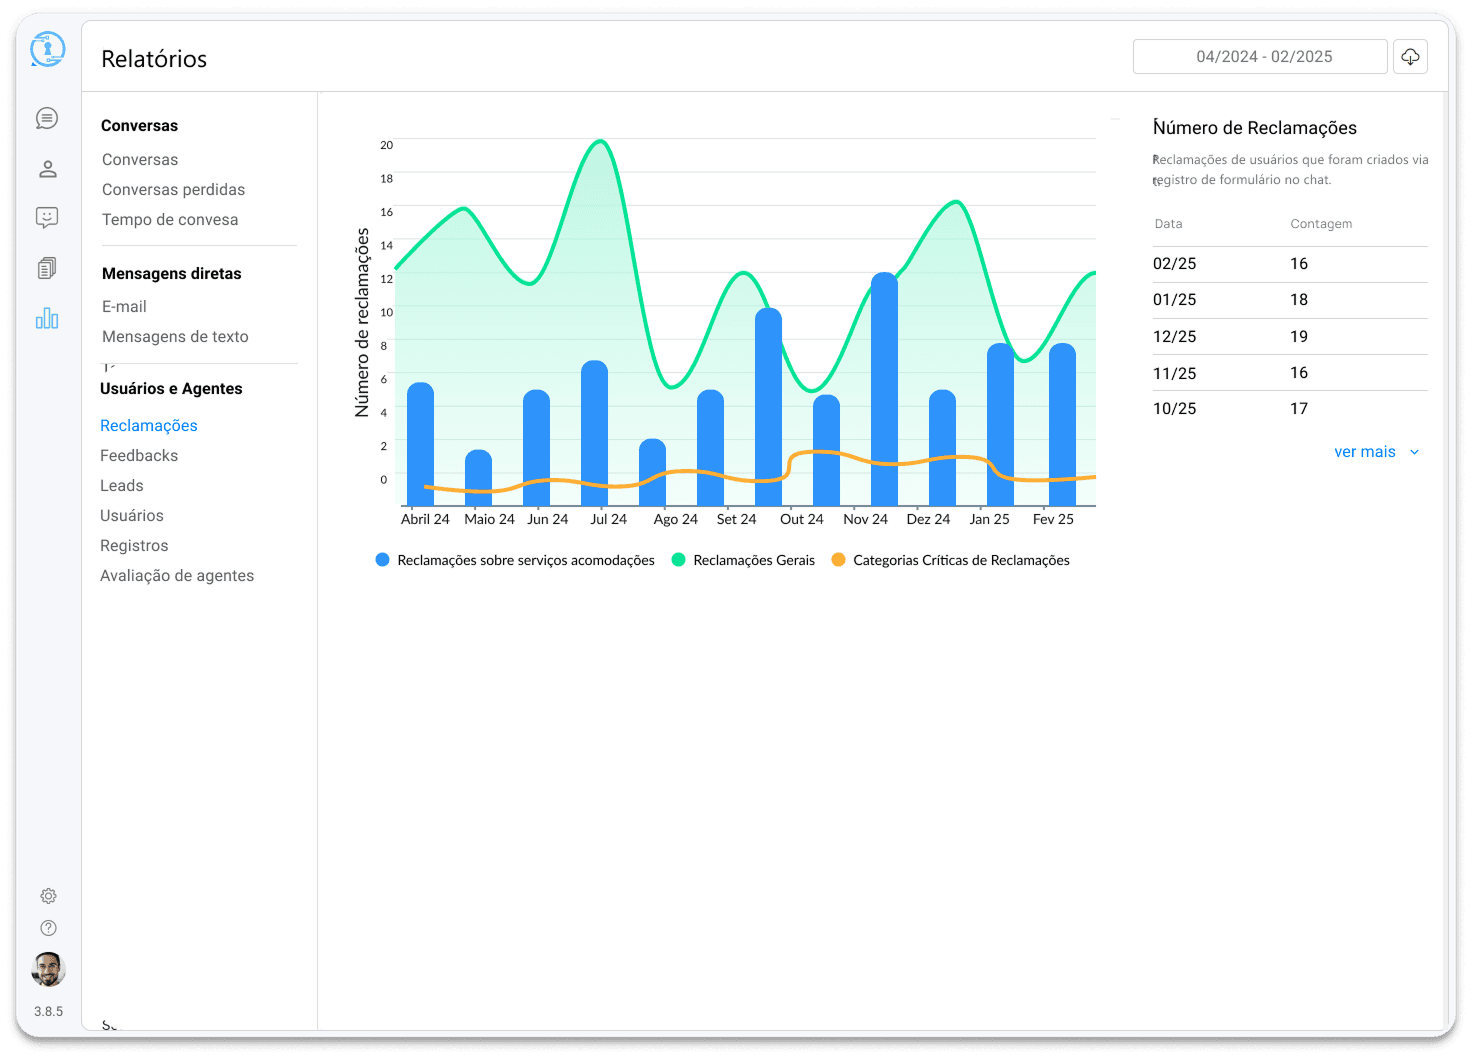Download report using cloud download icon
This screenshot has width=1472, height=1056.
[x=1410, y=57]
